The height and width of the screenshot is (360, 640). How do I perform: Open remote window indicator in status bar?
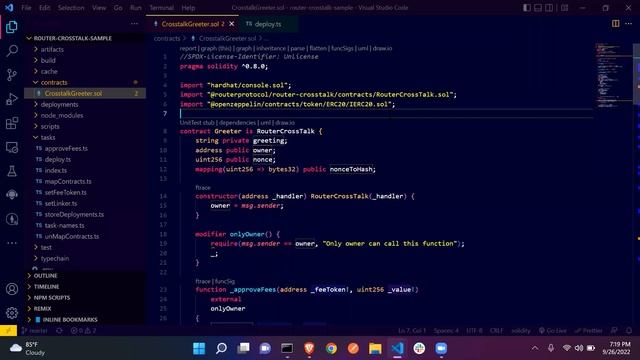click(x=9, y=331)
